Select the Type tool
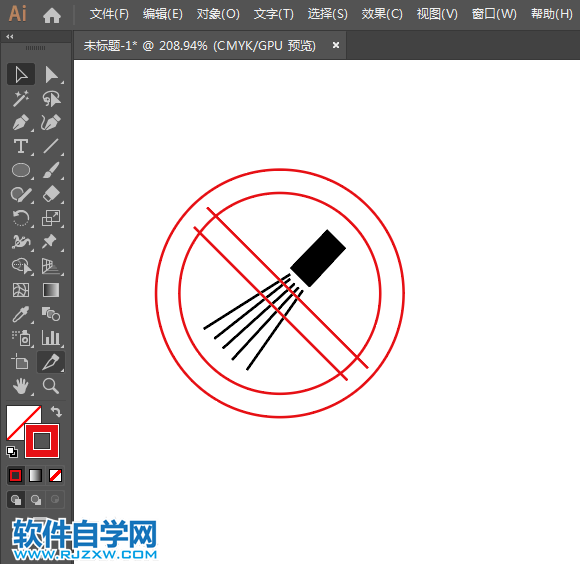This screenshot has height=564, width=580. 21,146
